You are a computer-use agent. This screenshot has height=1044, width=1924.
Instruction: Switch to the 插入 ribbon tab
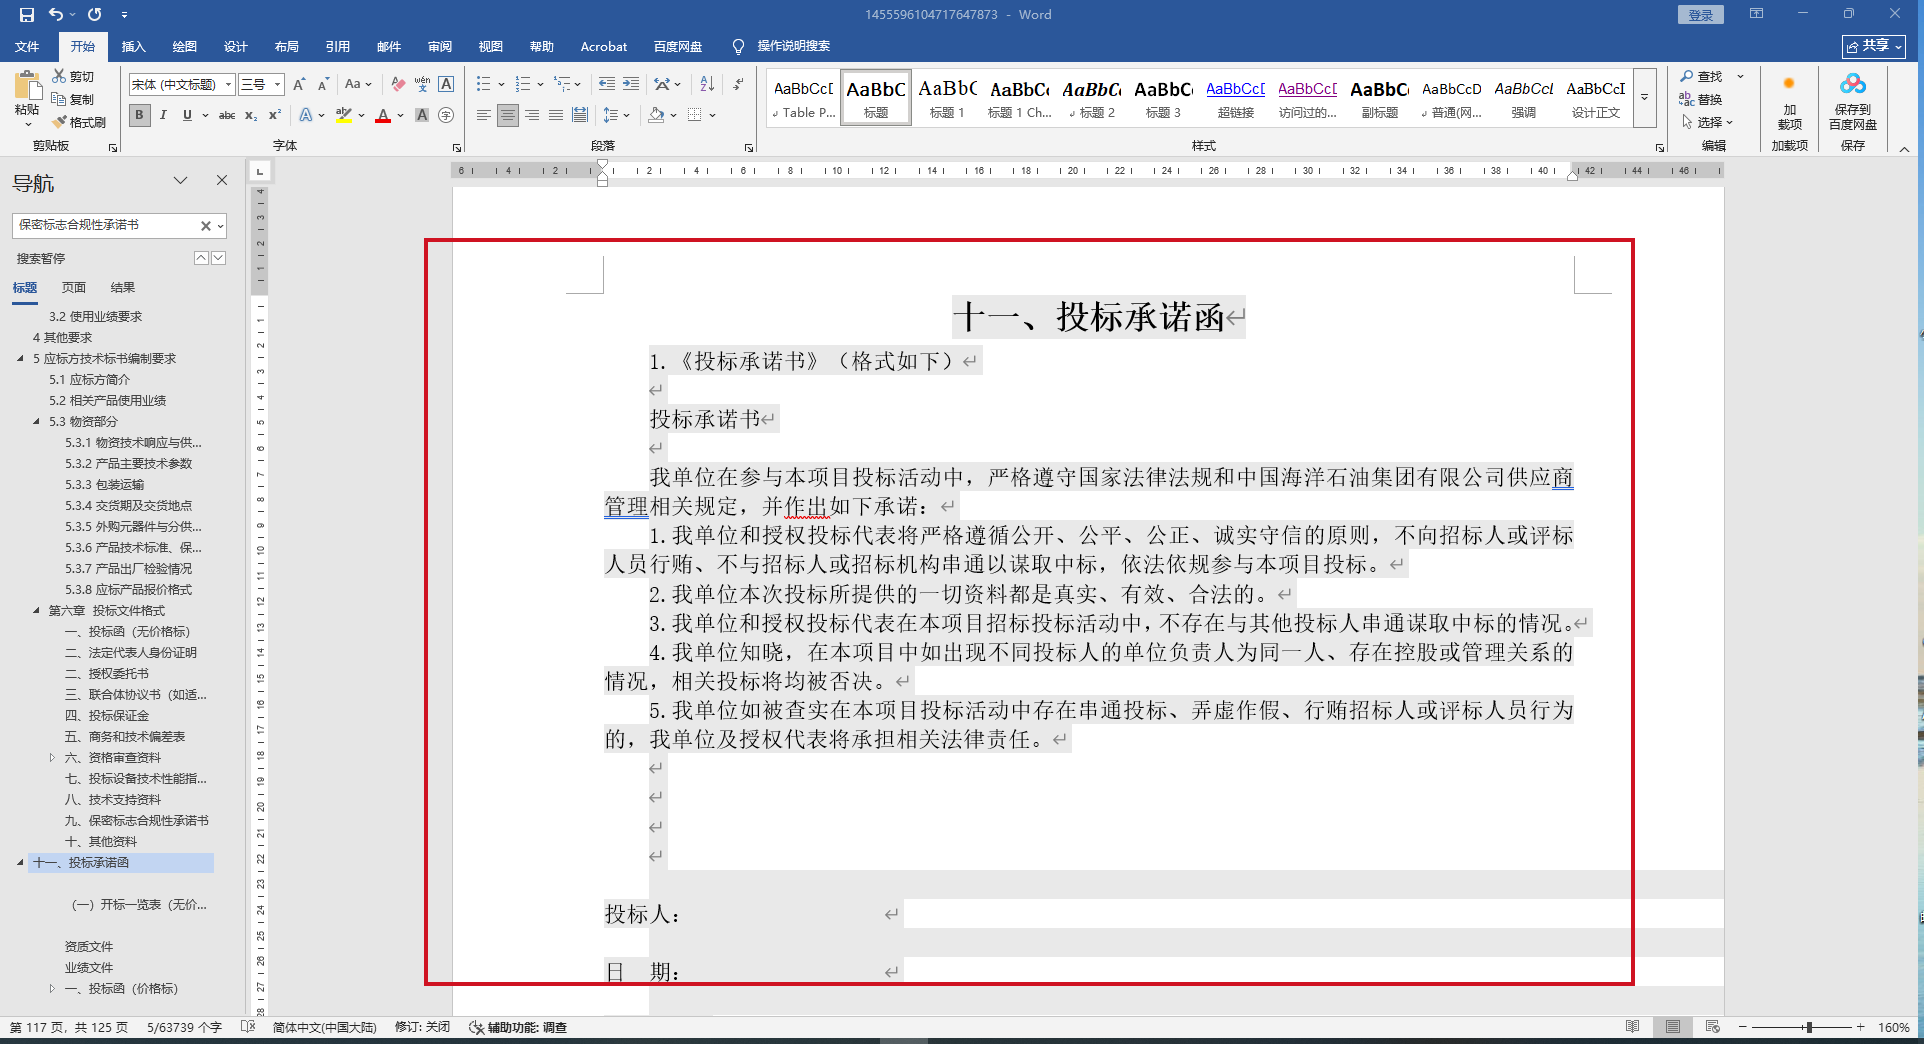click(133, 46)
